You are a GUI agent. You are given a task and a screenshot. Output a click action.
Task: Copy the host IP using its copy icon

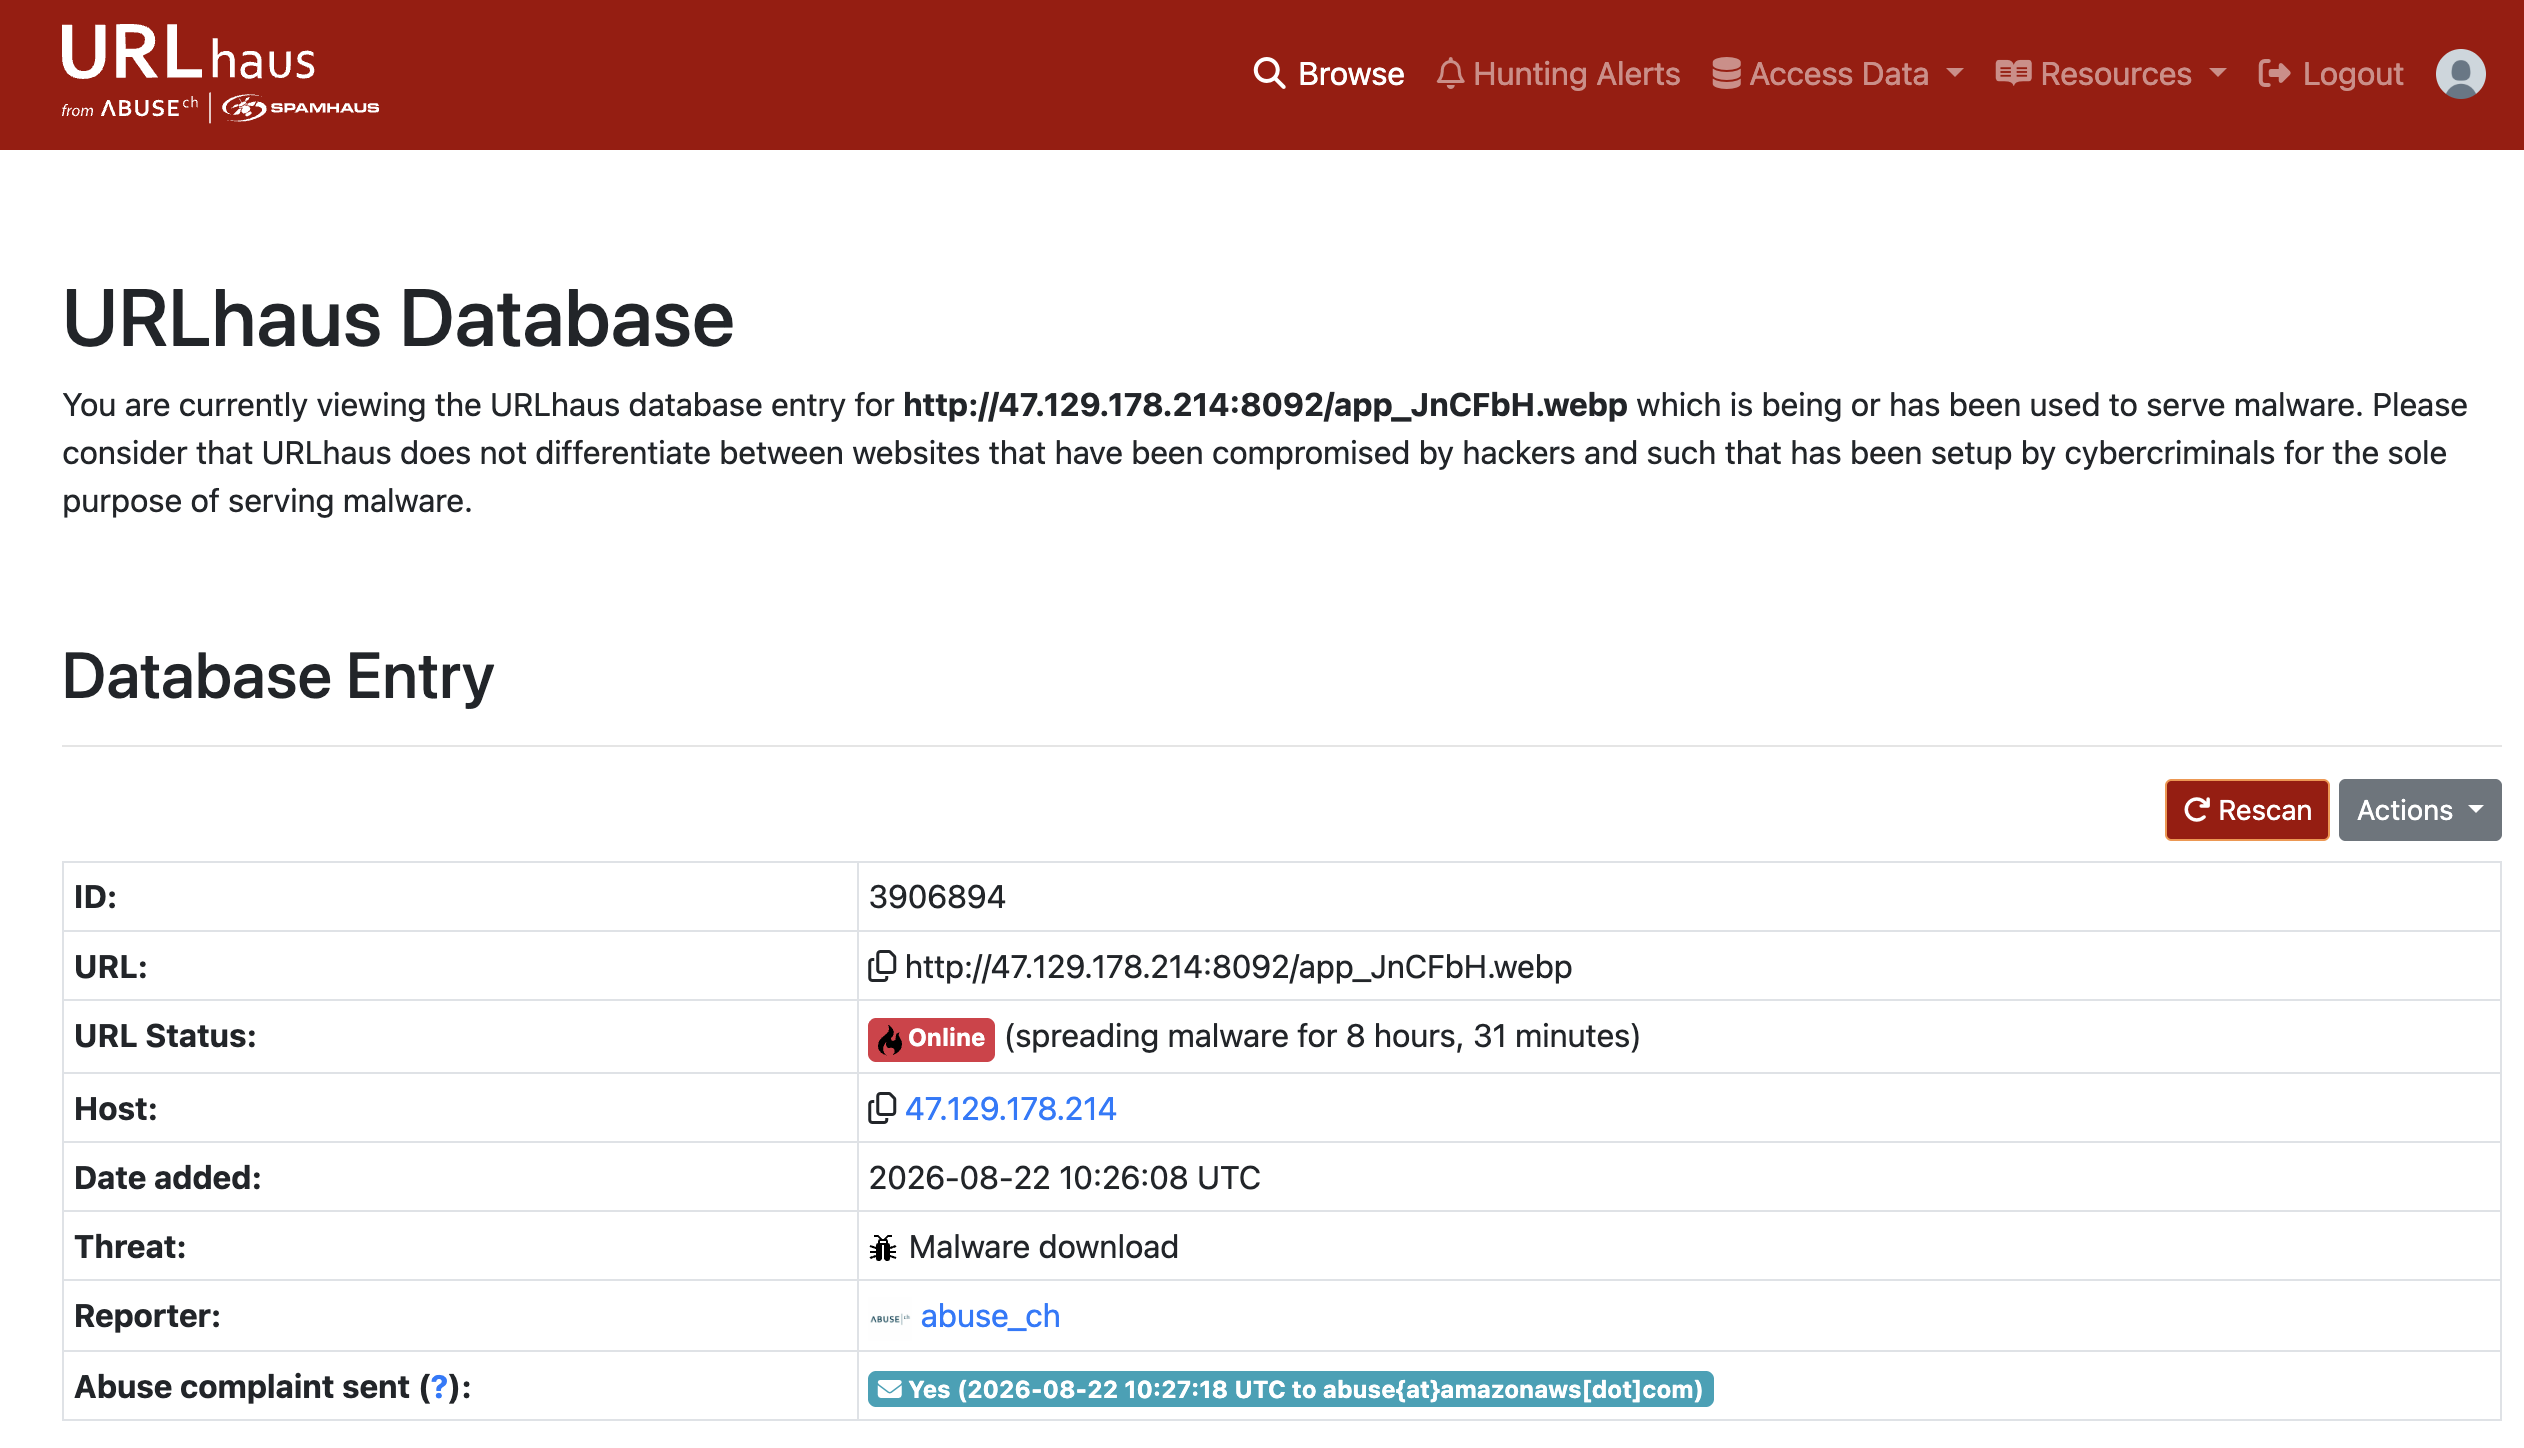tap(882, 1108)
